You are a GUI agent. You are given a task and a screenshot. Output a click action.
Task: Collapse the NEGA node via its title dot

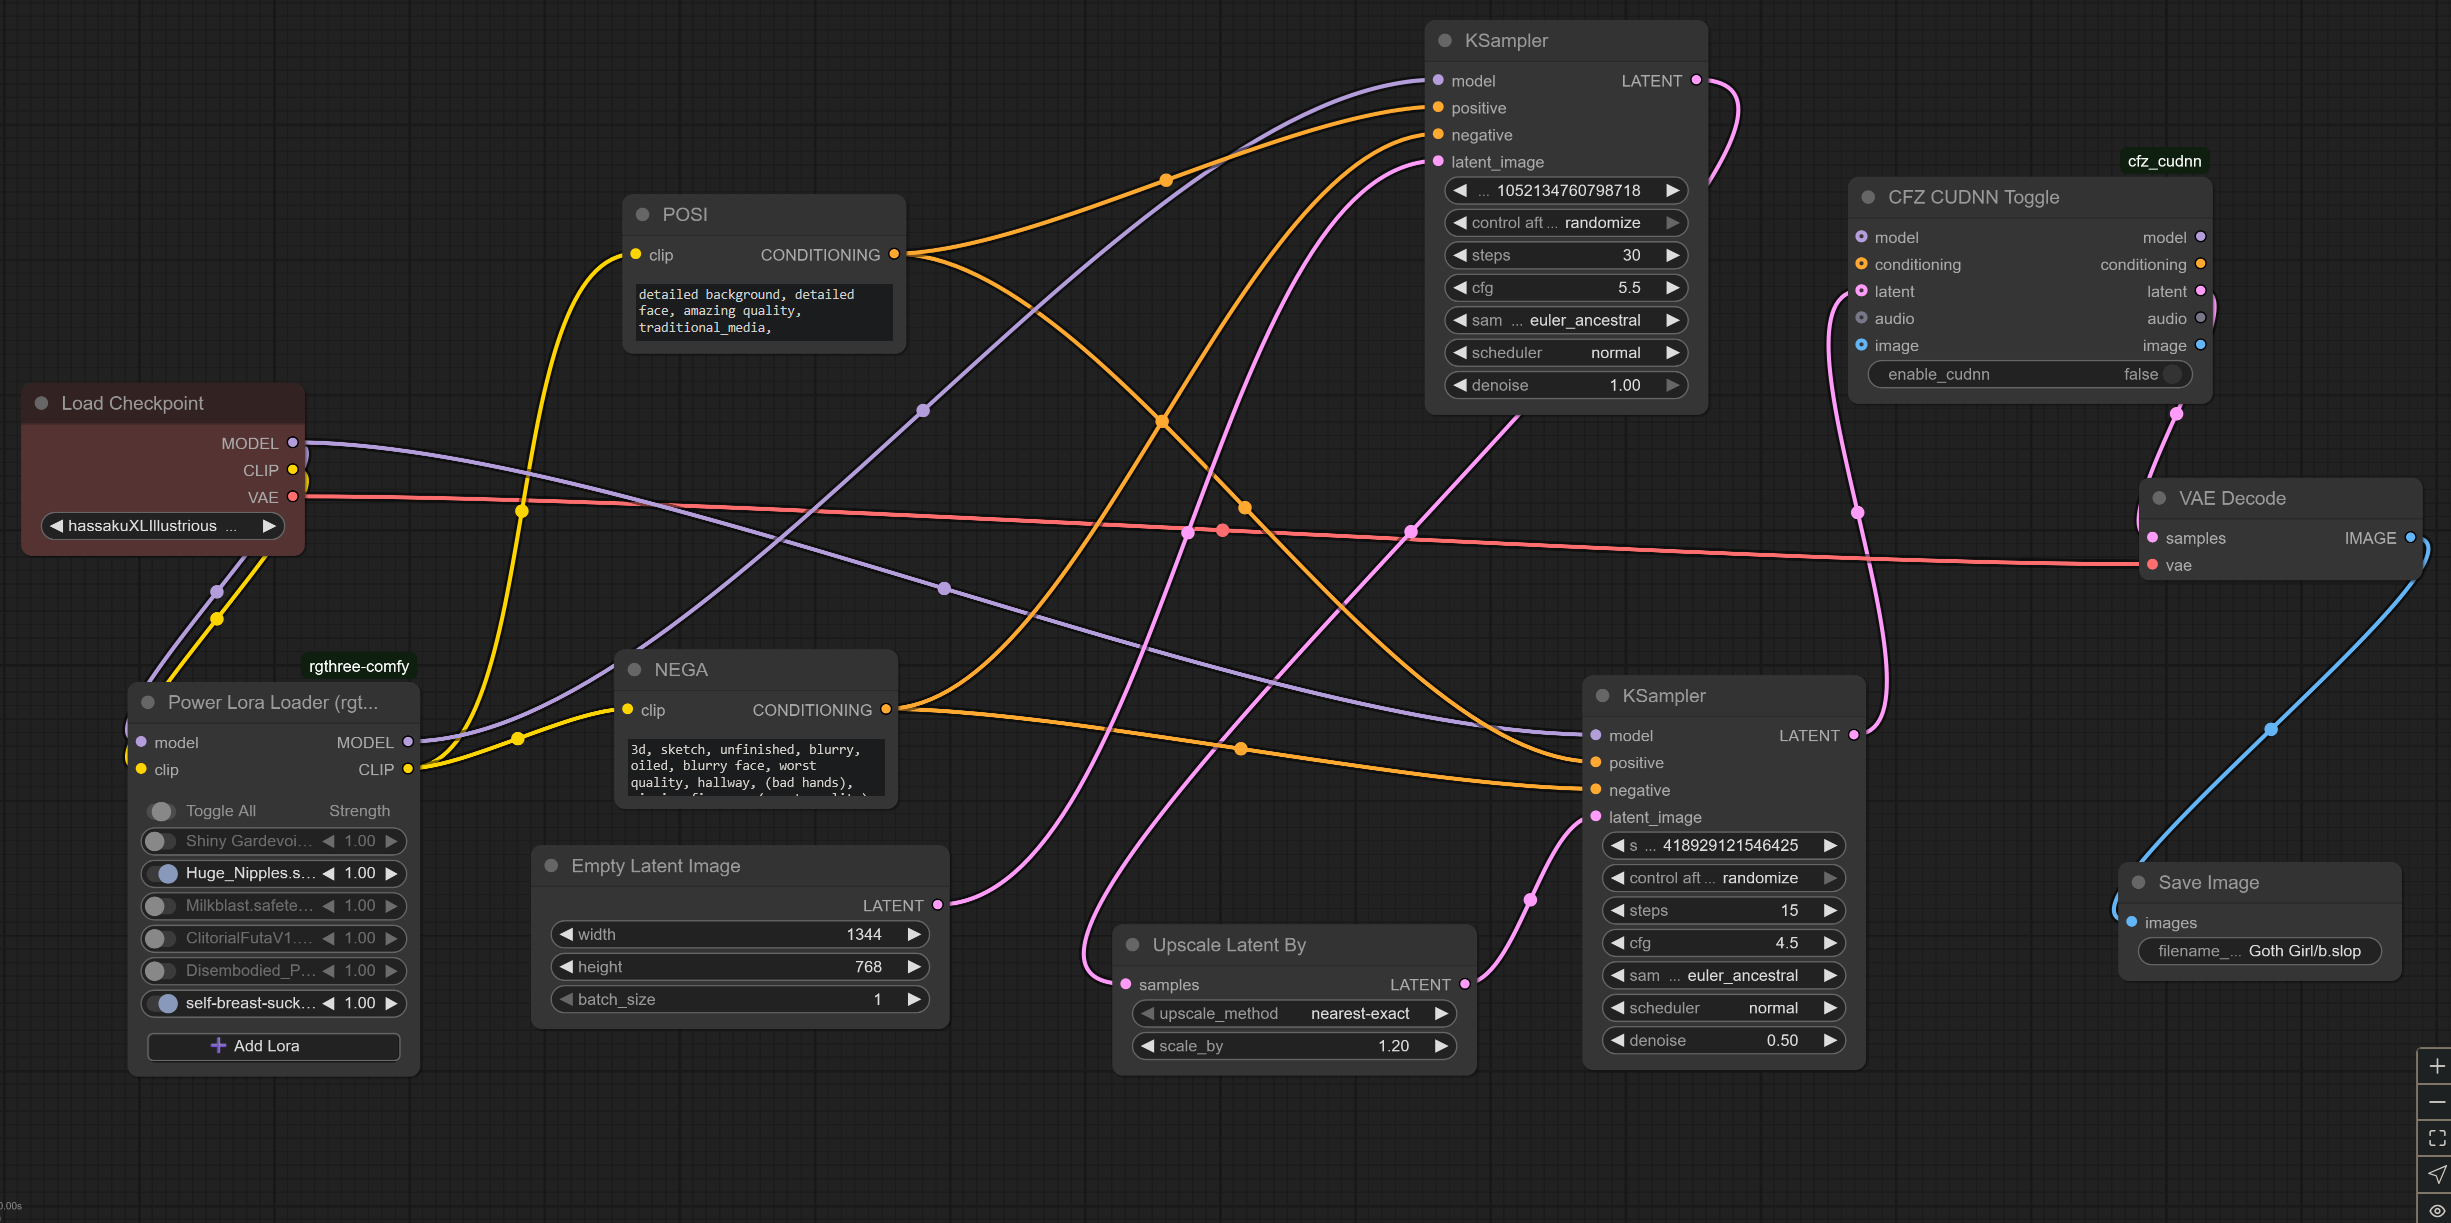click(635, 669)
